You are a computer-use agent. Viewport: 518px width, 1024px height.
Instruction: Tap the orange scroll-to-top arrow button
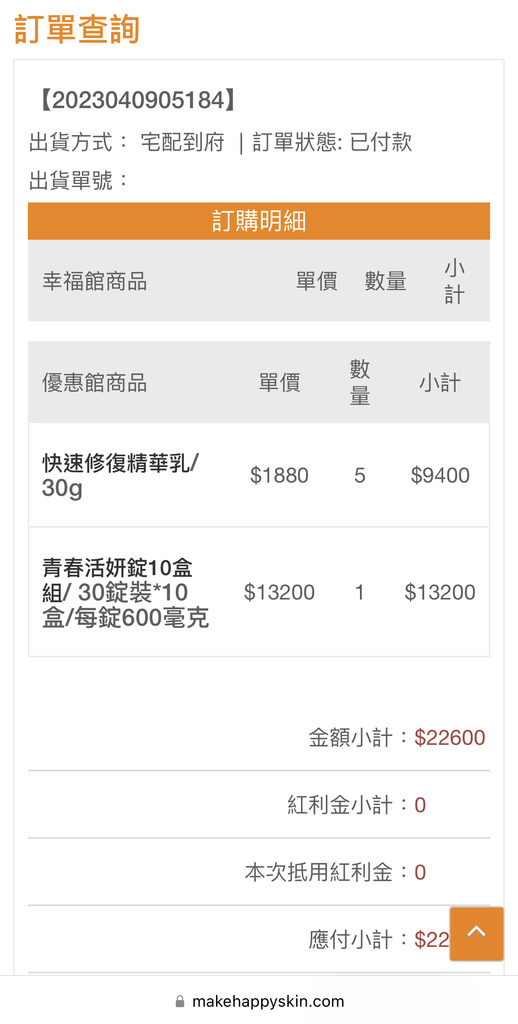(x=476, y=933)
